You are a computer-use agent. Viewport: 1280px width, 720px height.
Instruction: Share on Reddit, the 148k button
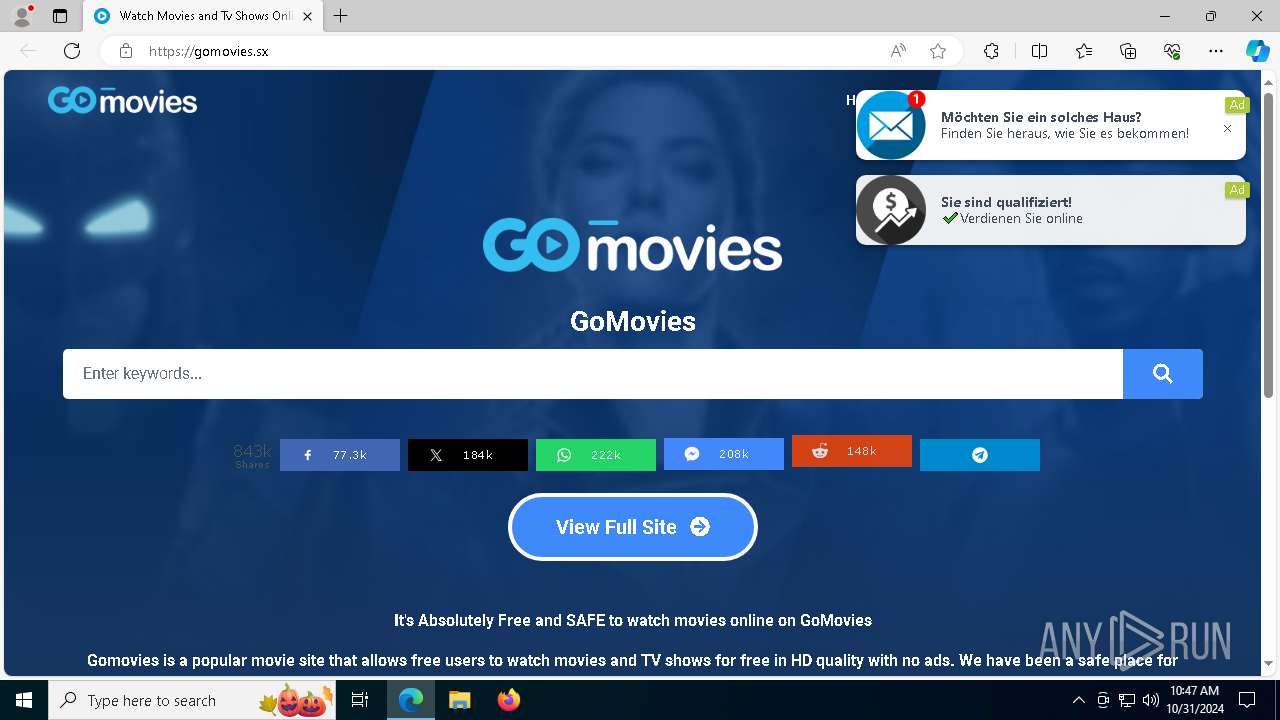point(852,451)
